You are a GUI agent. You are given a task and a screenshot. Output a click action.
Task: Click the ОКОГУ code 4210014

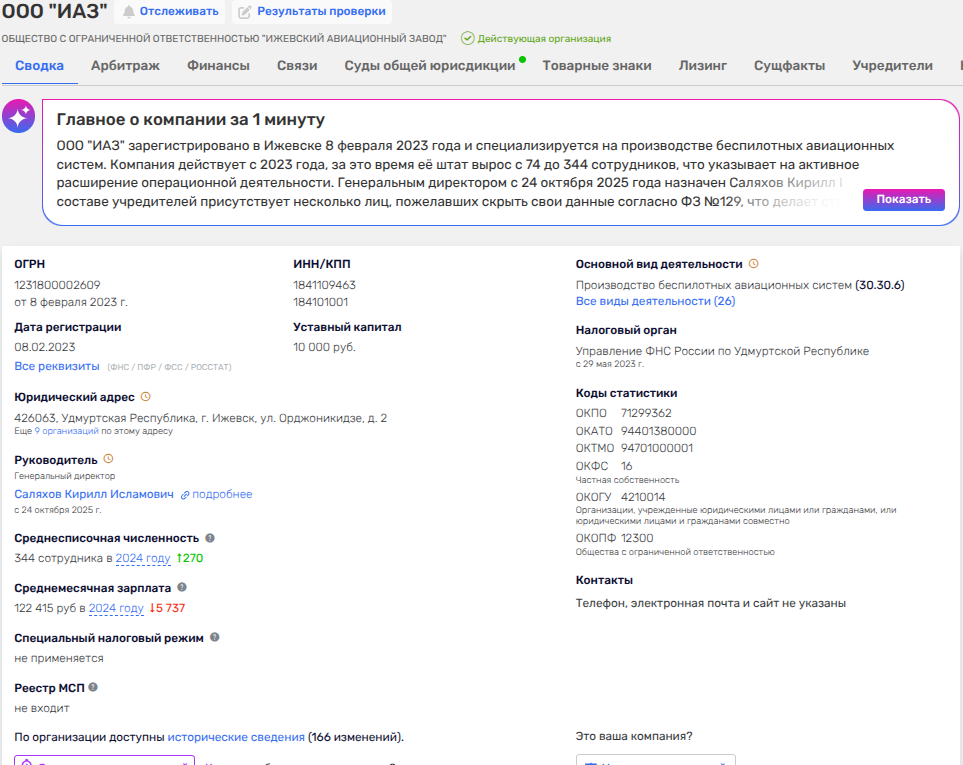coord(643,497)
